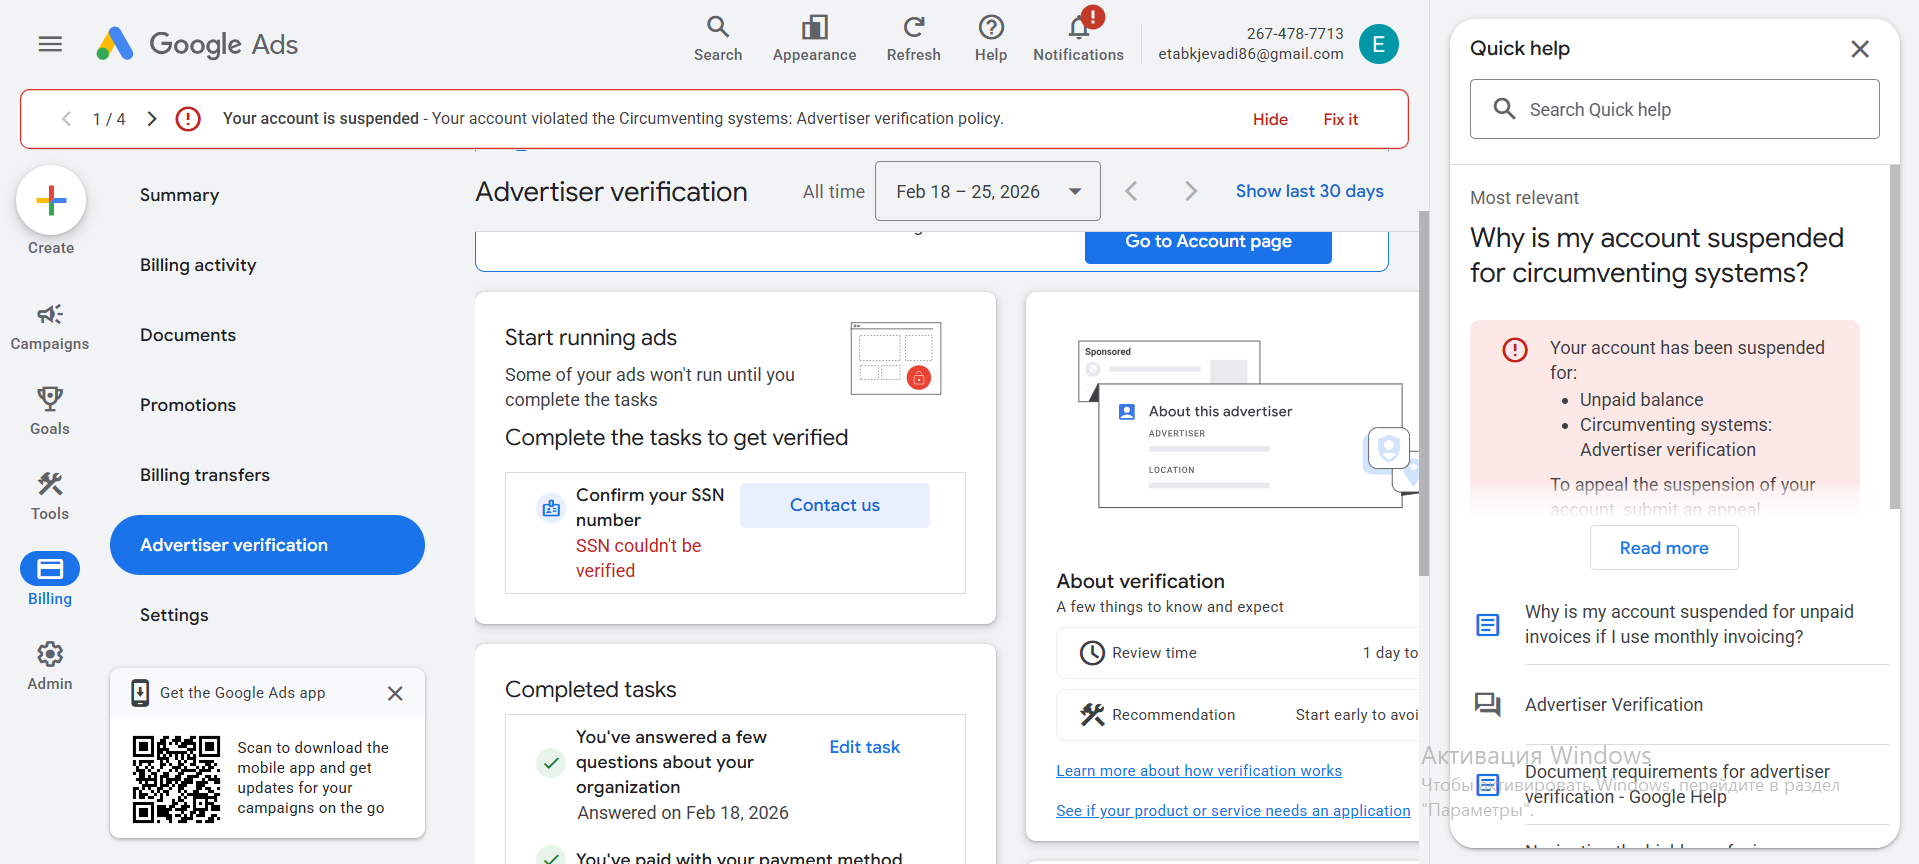1919x864 pixels.
Task: Click the Advertiser Verification community icon
Action: pyautogui.click(x=1488, y=705)
